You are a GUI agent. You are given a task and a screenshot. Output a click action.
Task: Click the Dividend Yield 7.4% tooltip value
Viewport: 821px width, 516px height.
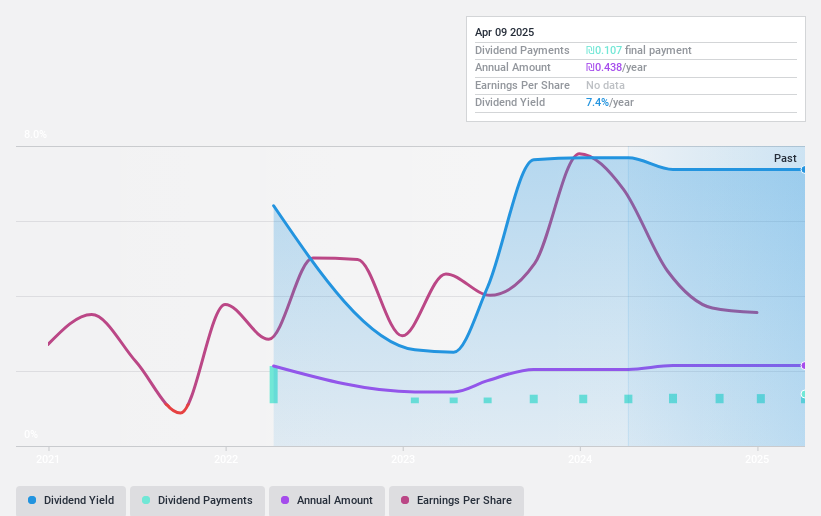[x=597, y=102]
